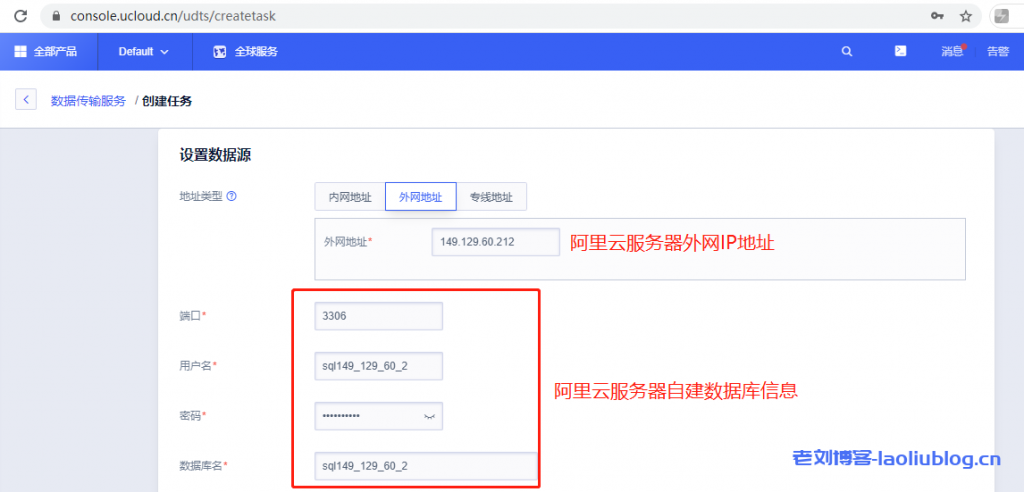The image size is (1024, 492).
Task: Open the 告警 alerts link
Action: tap(997, 51)
